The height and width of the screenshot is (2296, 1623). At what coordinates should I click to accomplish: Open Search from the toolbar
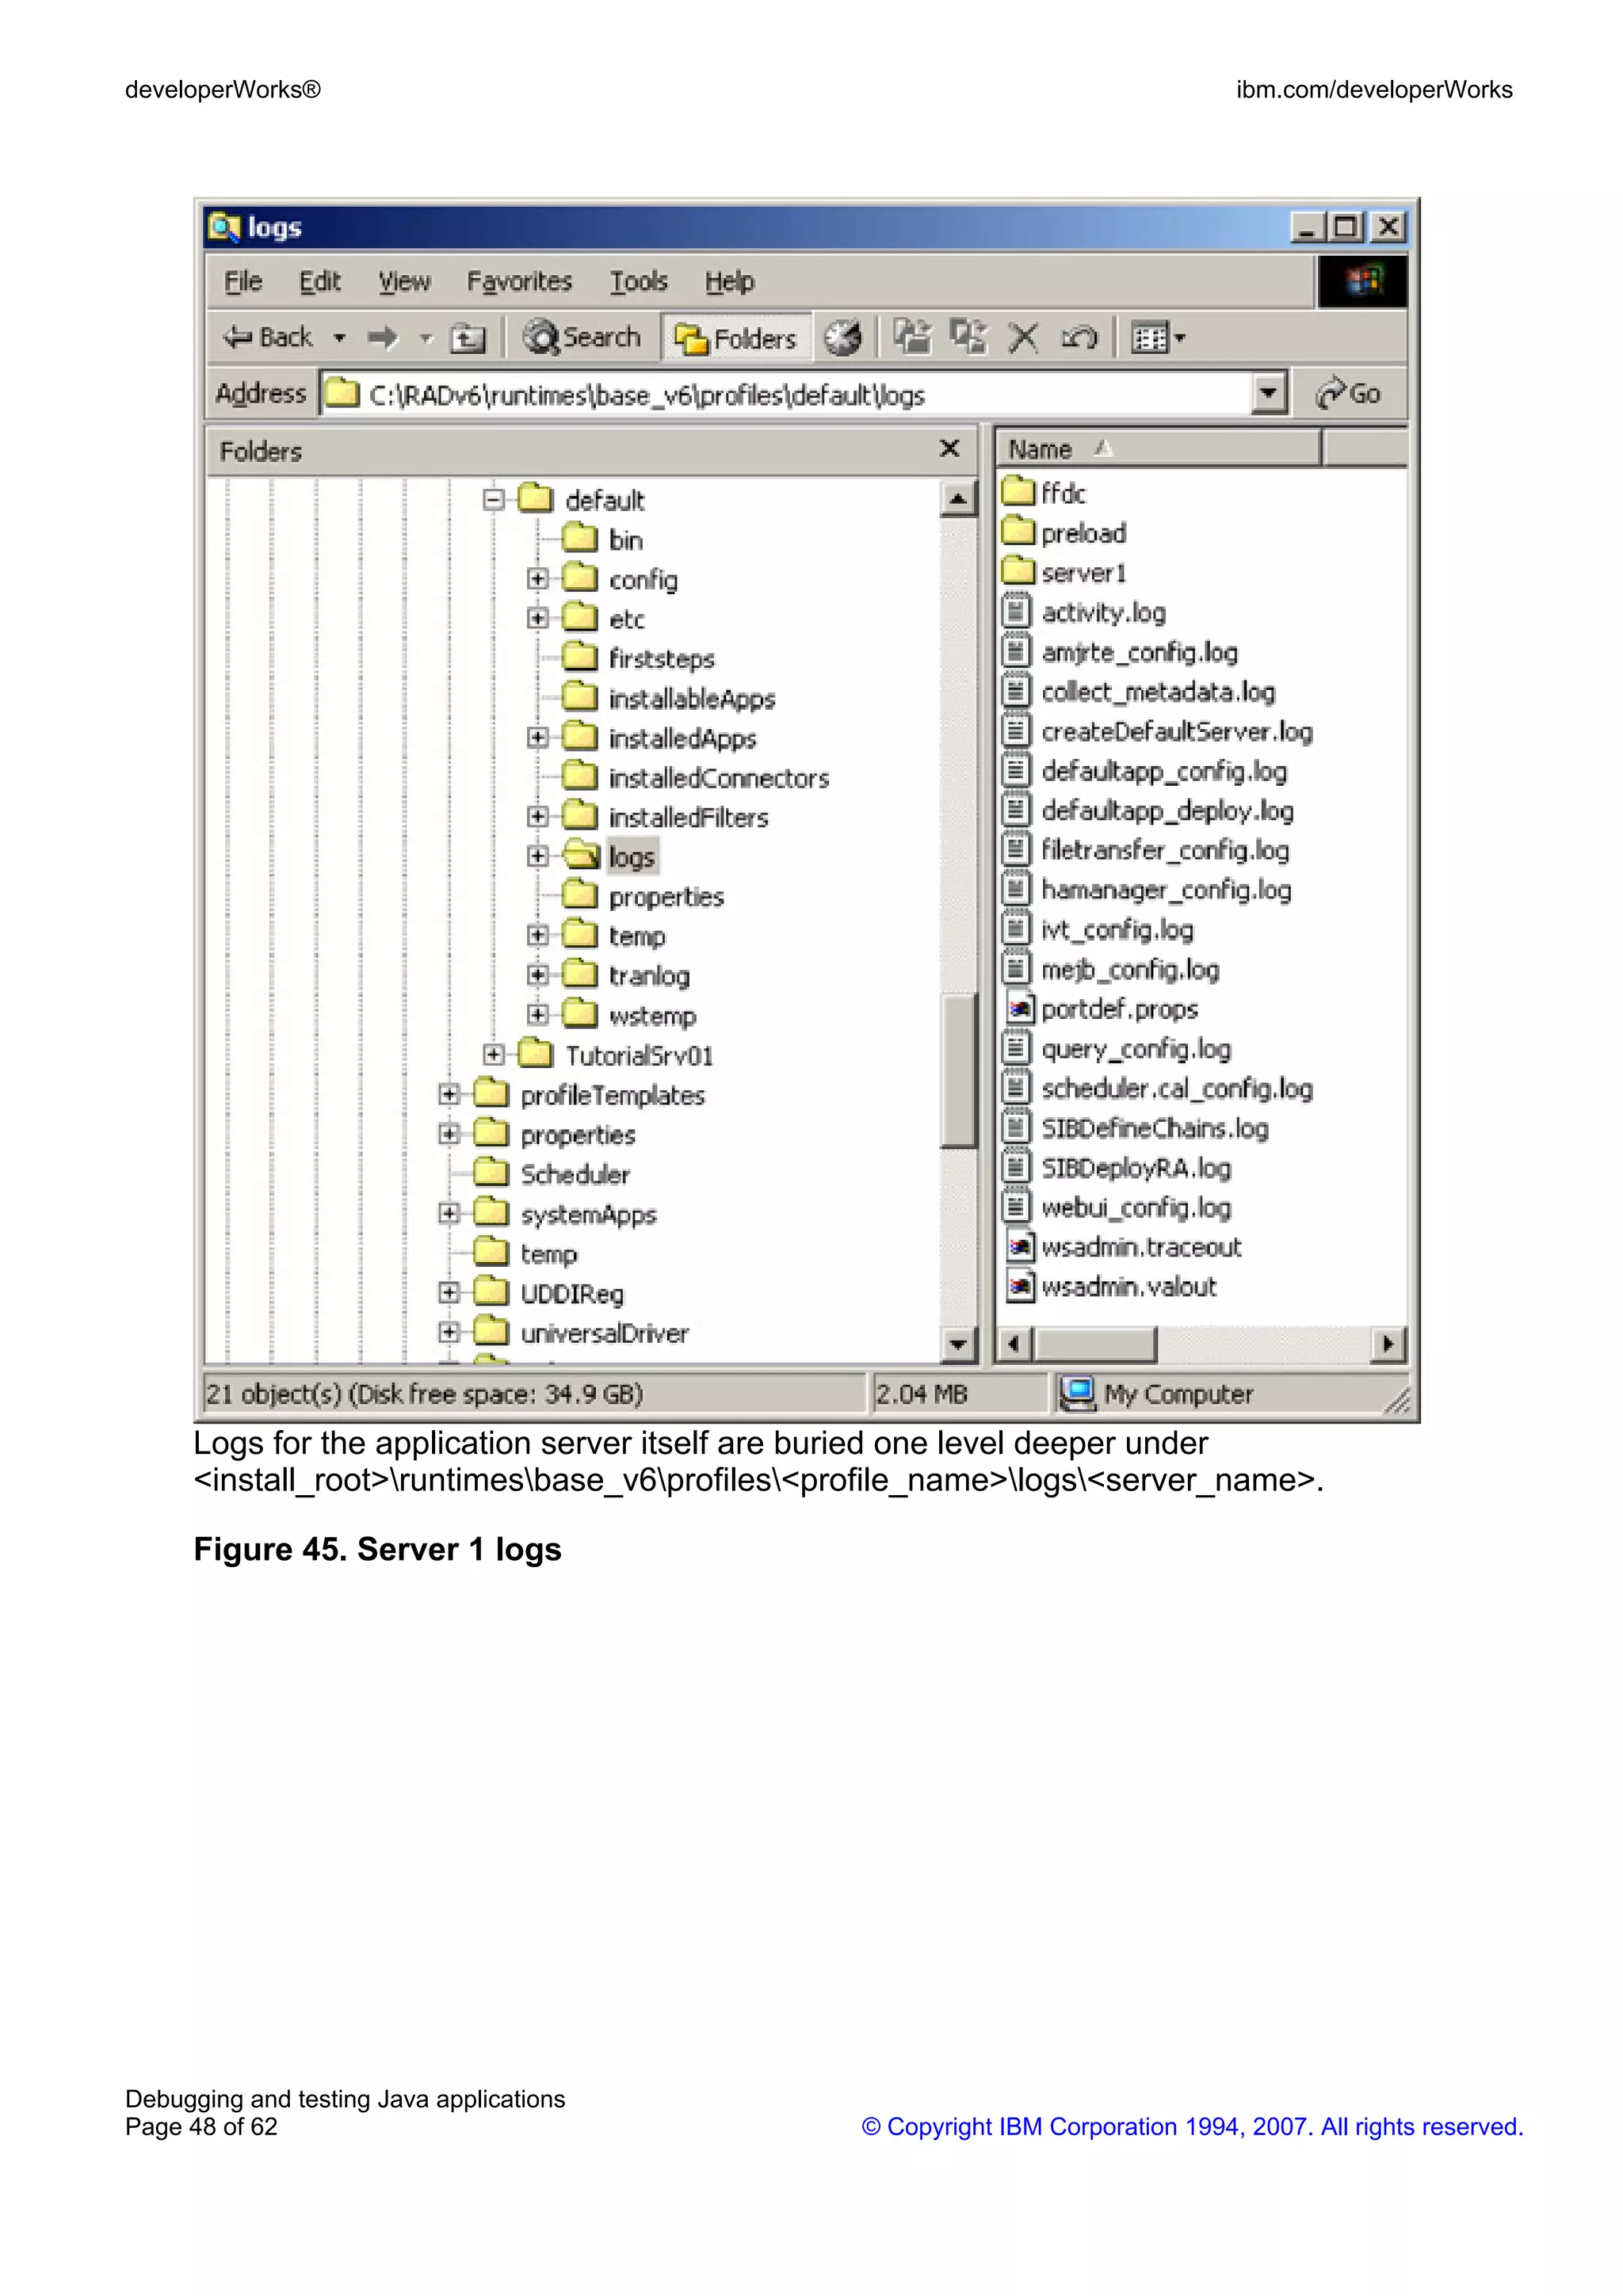tap(582, 338)
